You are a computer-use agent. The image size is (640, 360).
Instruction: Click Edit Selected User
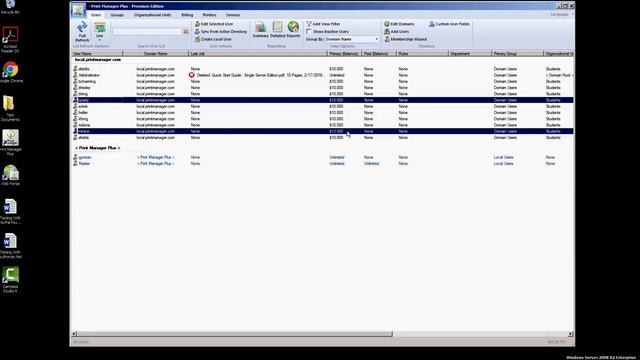[214, 24]
